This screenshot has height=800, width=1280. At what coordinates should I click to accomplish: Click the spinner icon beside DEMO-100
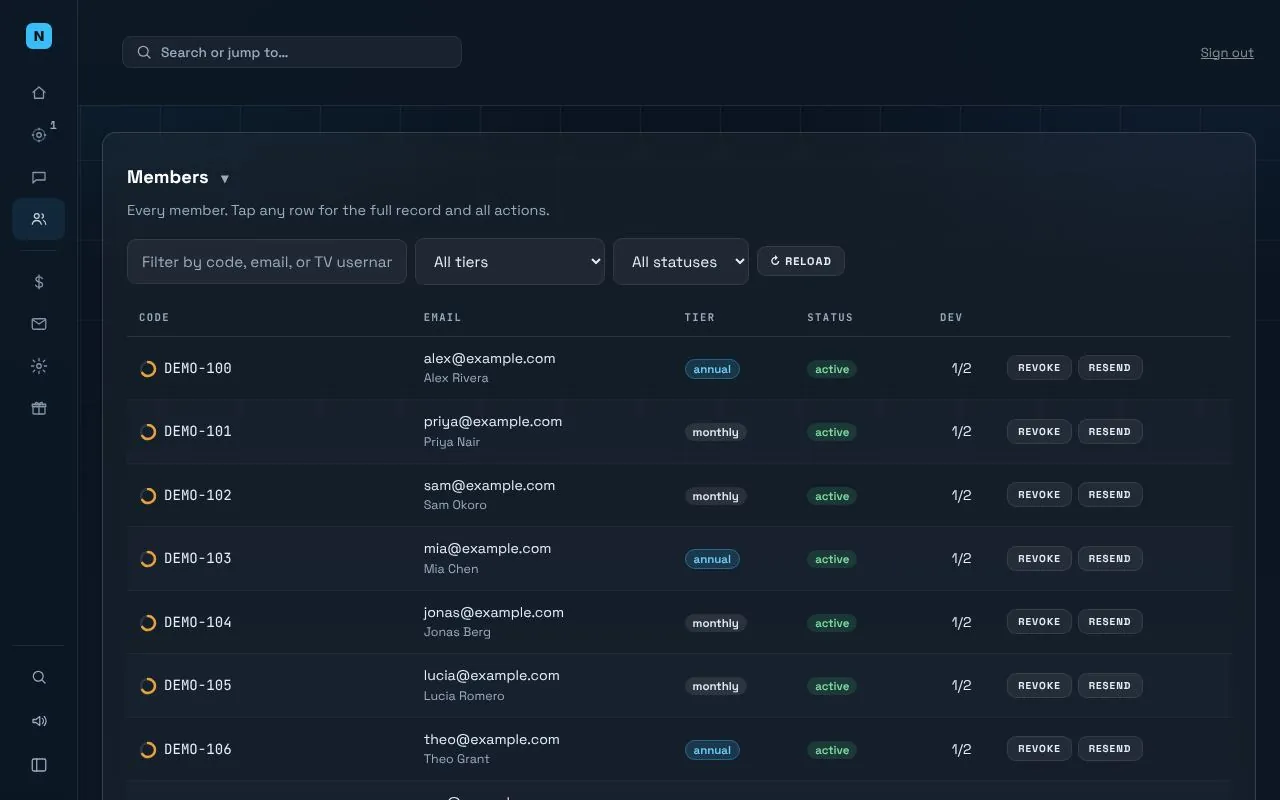(x=148, y=369)
